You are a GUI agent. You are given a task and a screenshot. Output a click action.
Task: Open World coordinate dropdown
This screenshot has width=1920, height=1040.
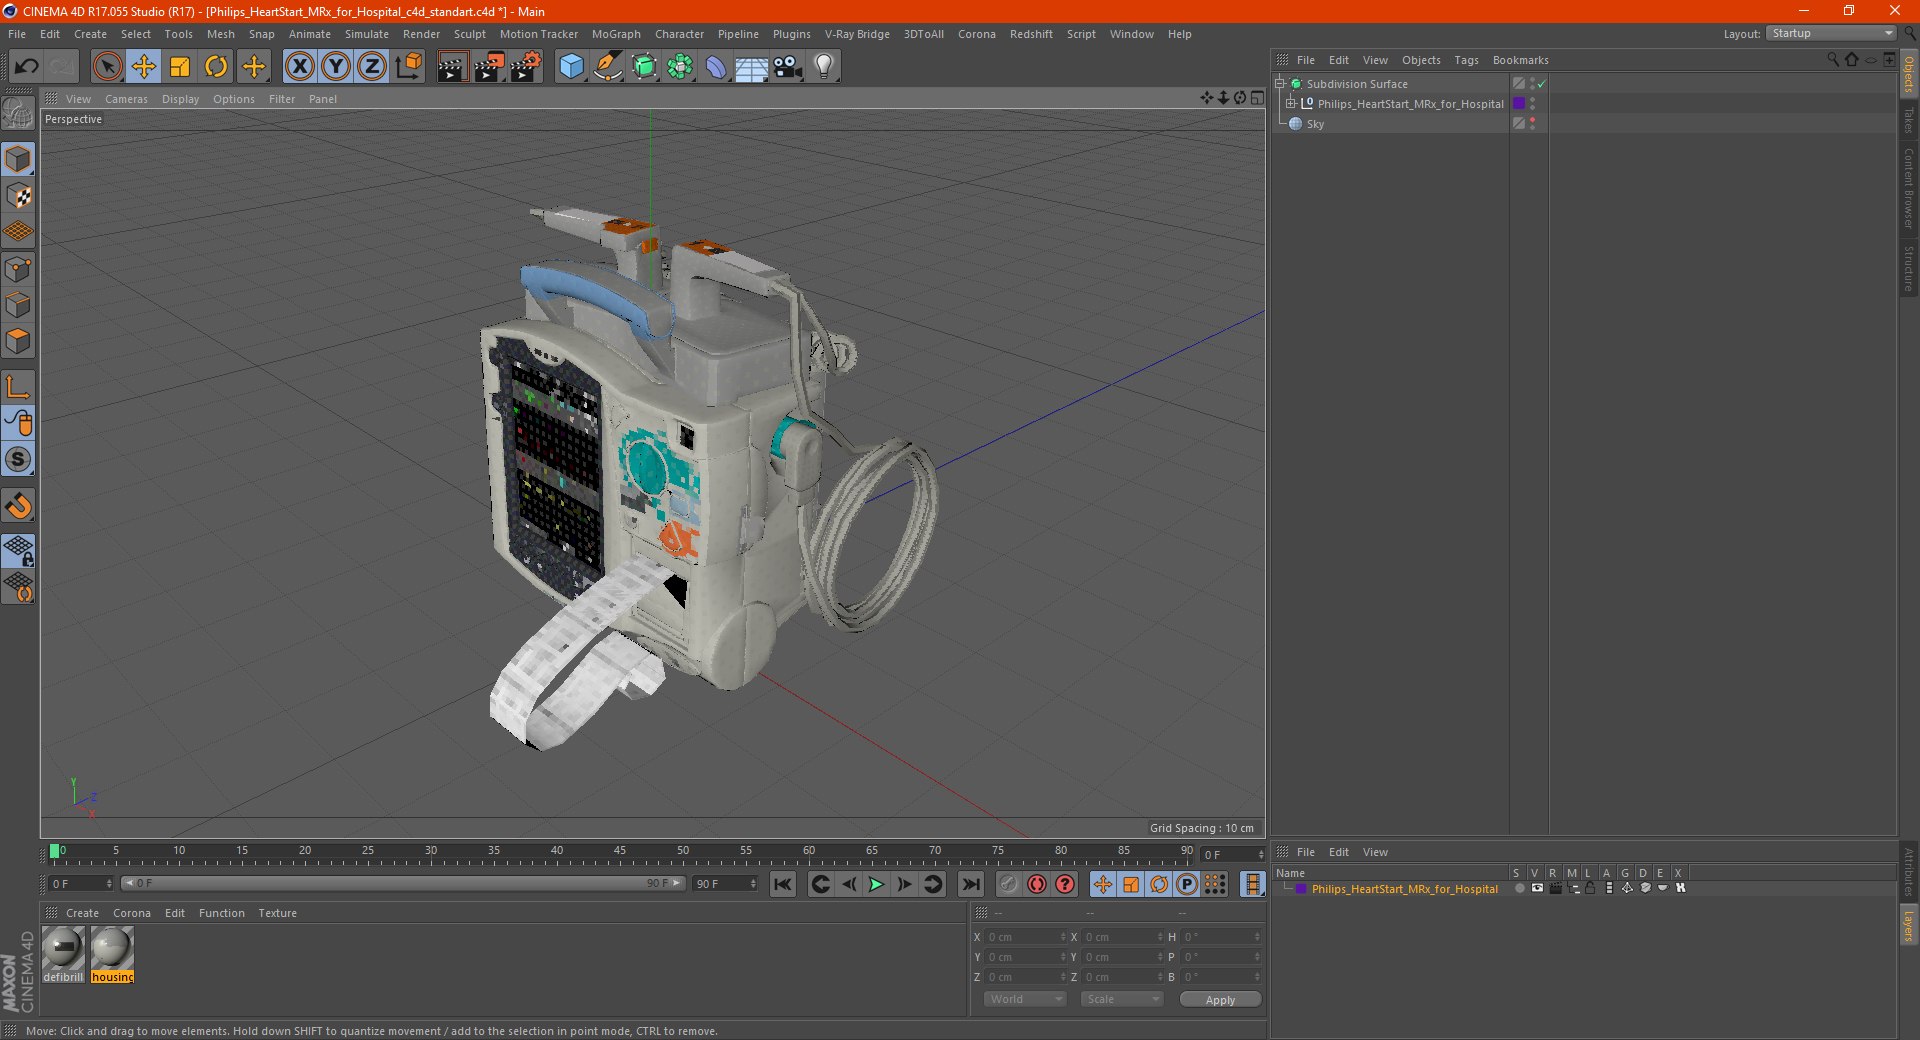[x=1025, y=999]
